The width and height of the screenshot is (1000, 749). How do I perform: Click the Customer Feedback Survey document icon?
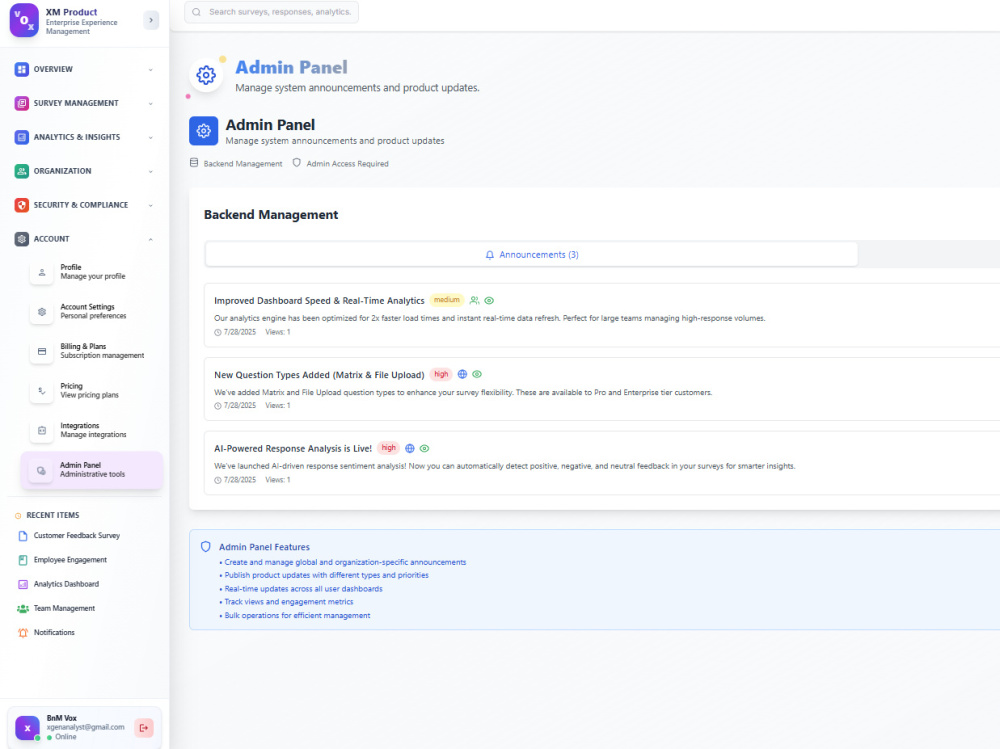pos(23,536)
